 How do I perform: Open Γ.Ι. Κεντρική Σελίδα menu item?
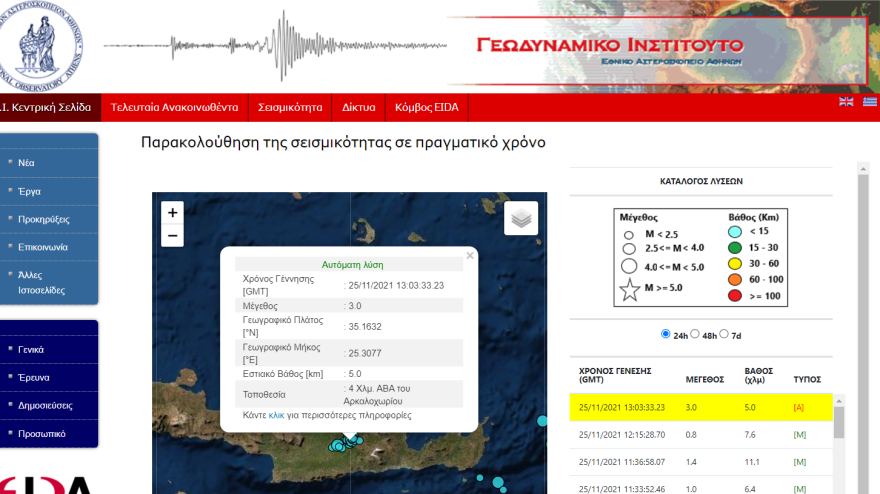(x=50, y=107)
